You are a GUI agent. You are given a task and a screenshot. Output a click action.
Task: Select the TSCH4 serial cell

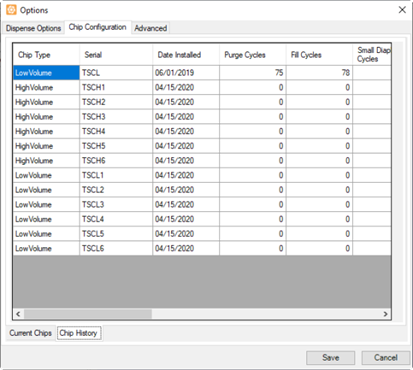[x=116, y=131]
